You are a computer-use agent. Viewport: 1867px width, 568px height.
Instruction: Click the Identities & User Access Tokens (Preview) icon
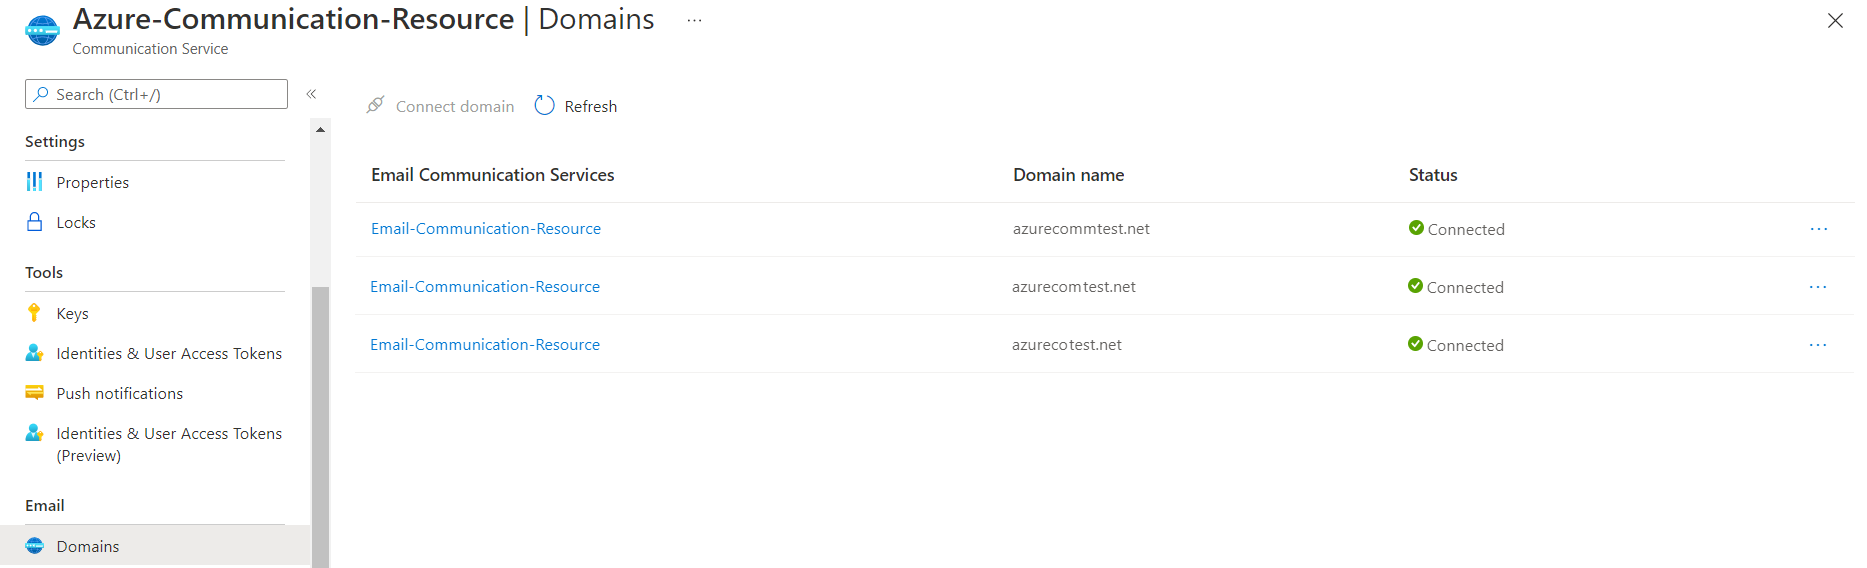35,432
